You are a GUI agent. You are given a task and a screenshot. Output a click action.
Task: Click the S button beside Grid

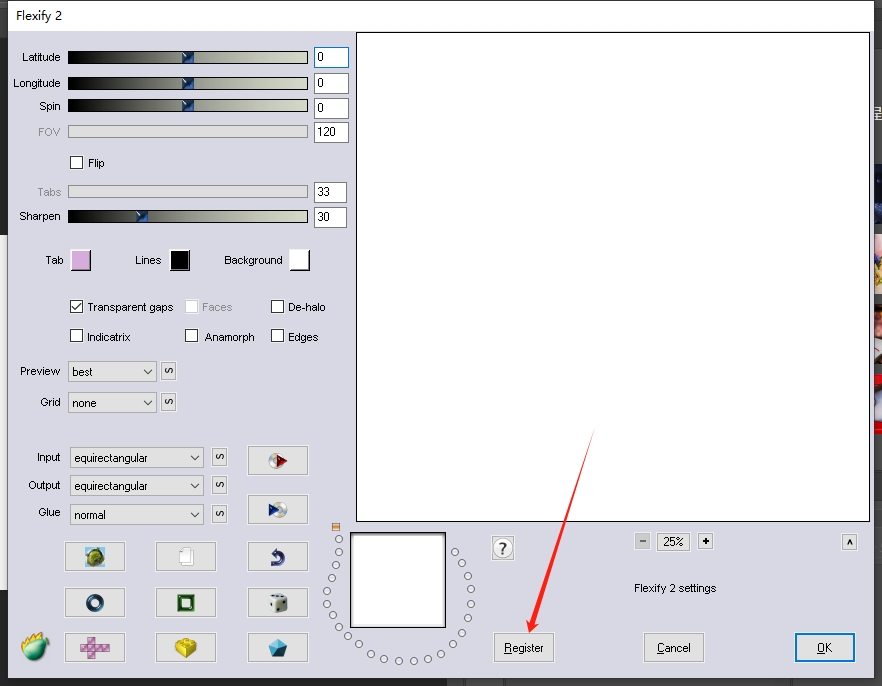[x=168, y=402]
